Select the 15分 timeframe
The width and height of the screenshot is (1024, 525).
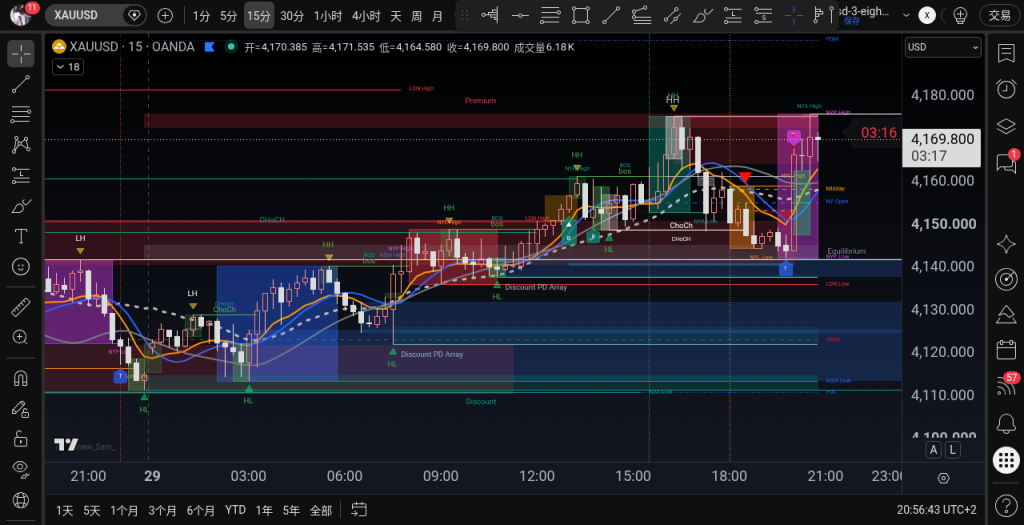[259, 16]
